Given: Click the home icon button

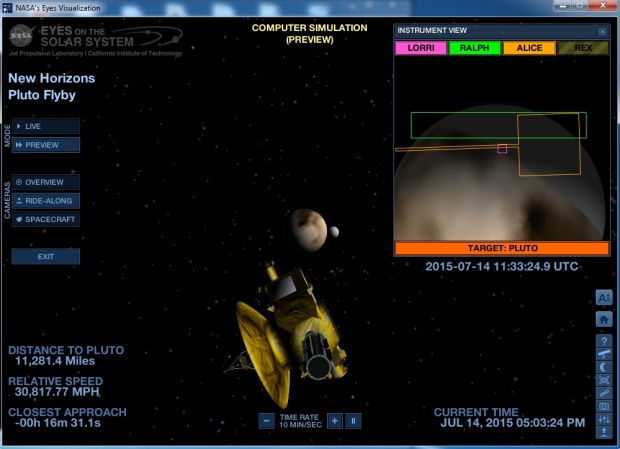Looking at the screenshot, I should pyautogui.click(x=604, y=319).
